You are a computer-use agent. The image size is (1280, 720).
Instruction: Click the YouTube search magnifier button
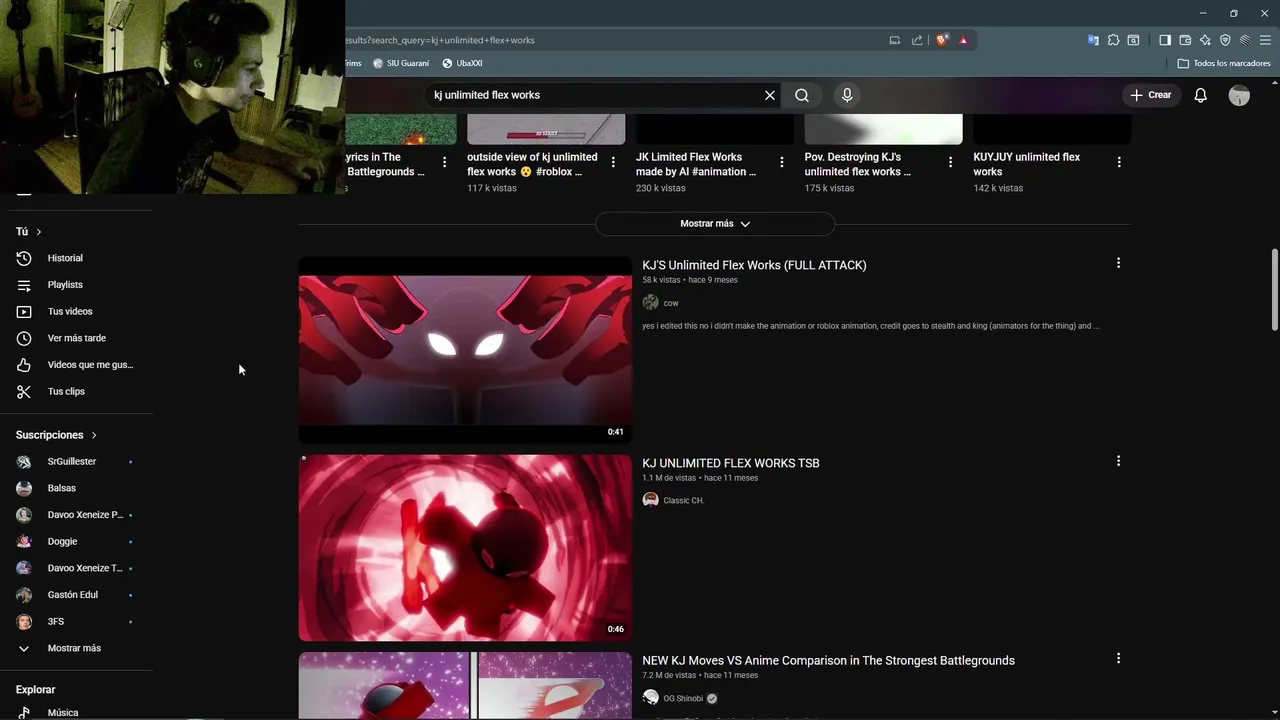click(802, 95)
